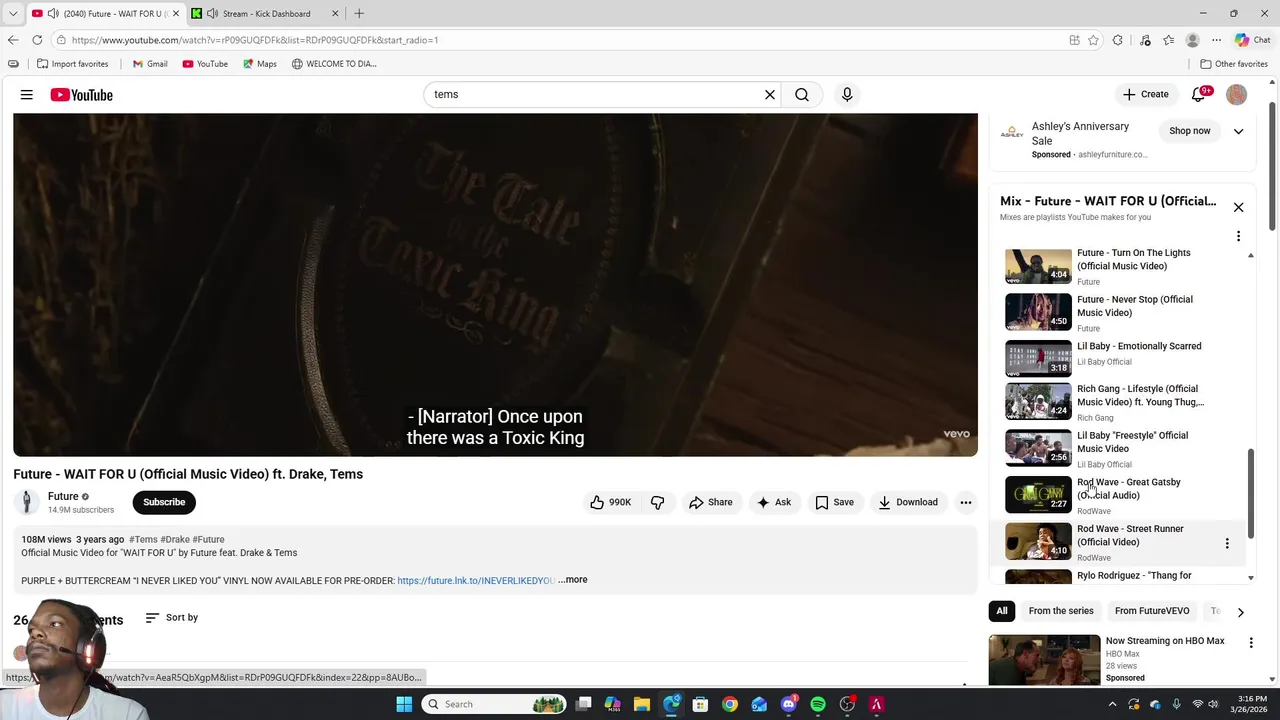
Task: Open Sort by comments dropdown
Action: (172, 618)
